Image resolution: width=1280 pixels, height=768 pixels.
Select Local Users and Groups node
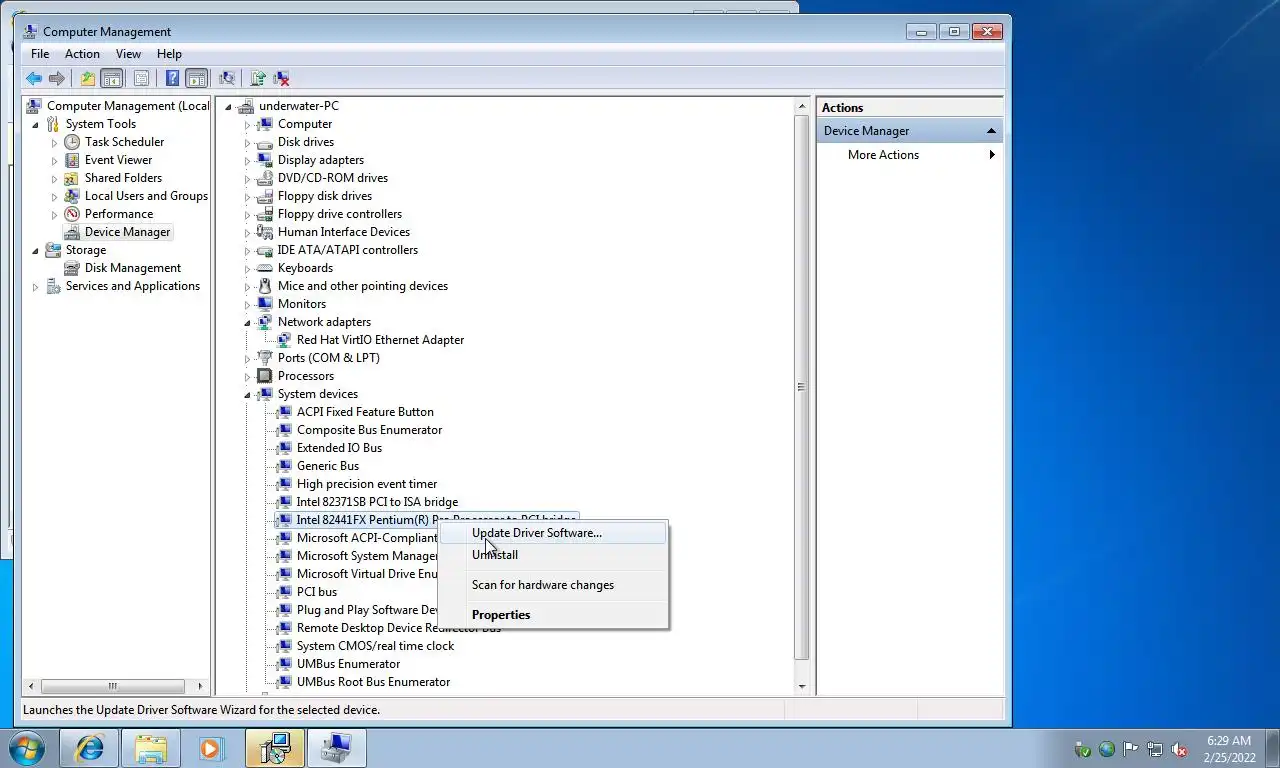(x=146, y=196)
